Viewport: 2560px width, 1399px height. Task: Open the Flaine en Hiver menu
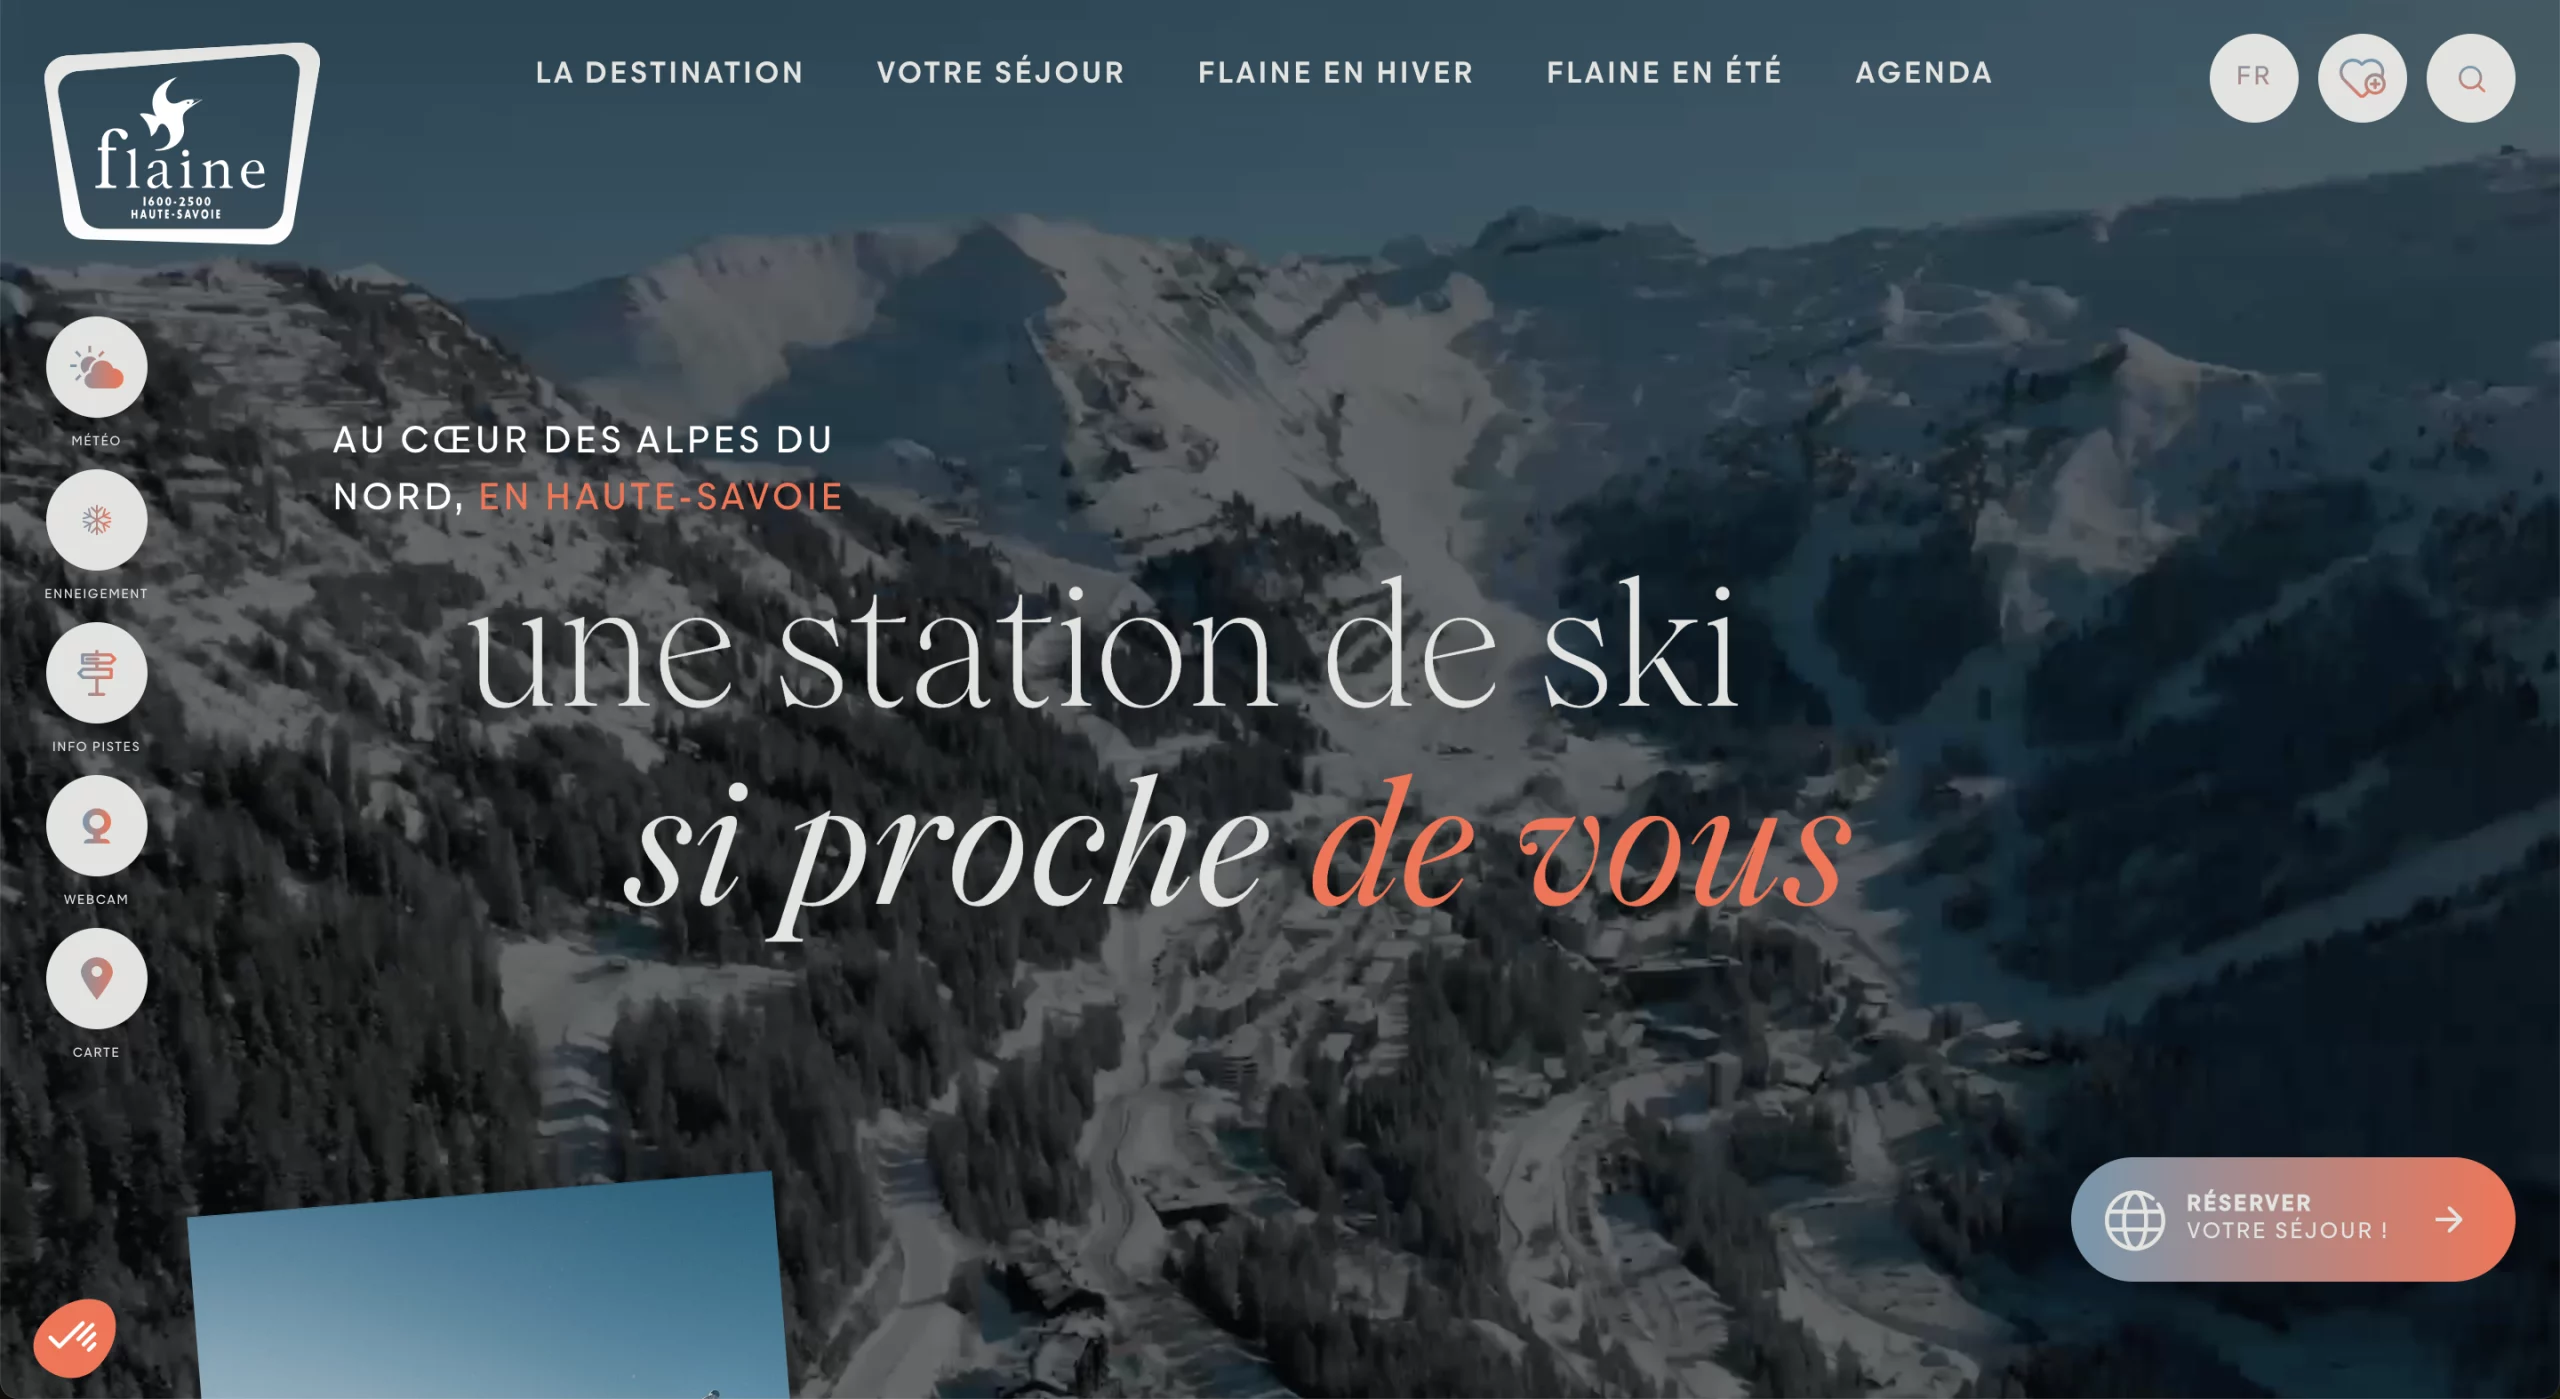[x=1335, y=72]
